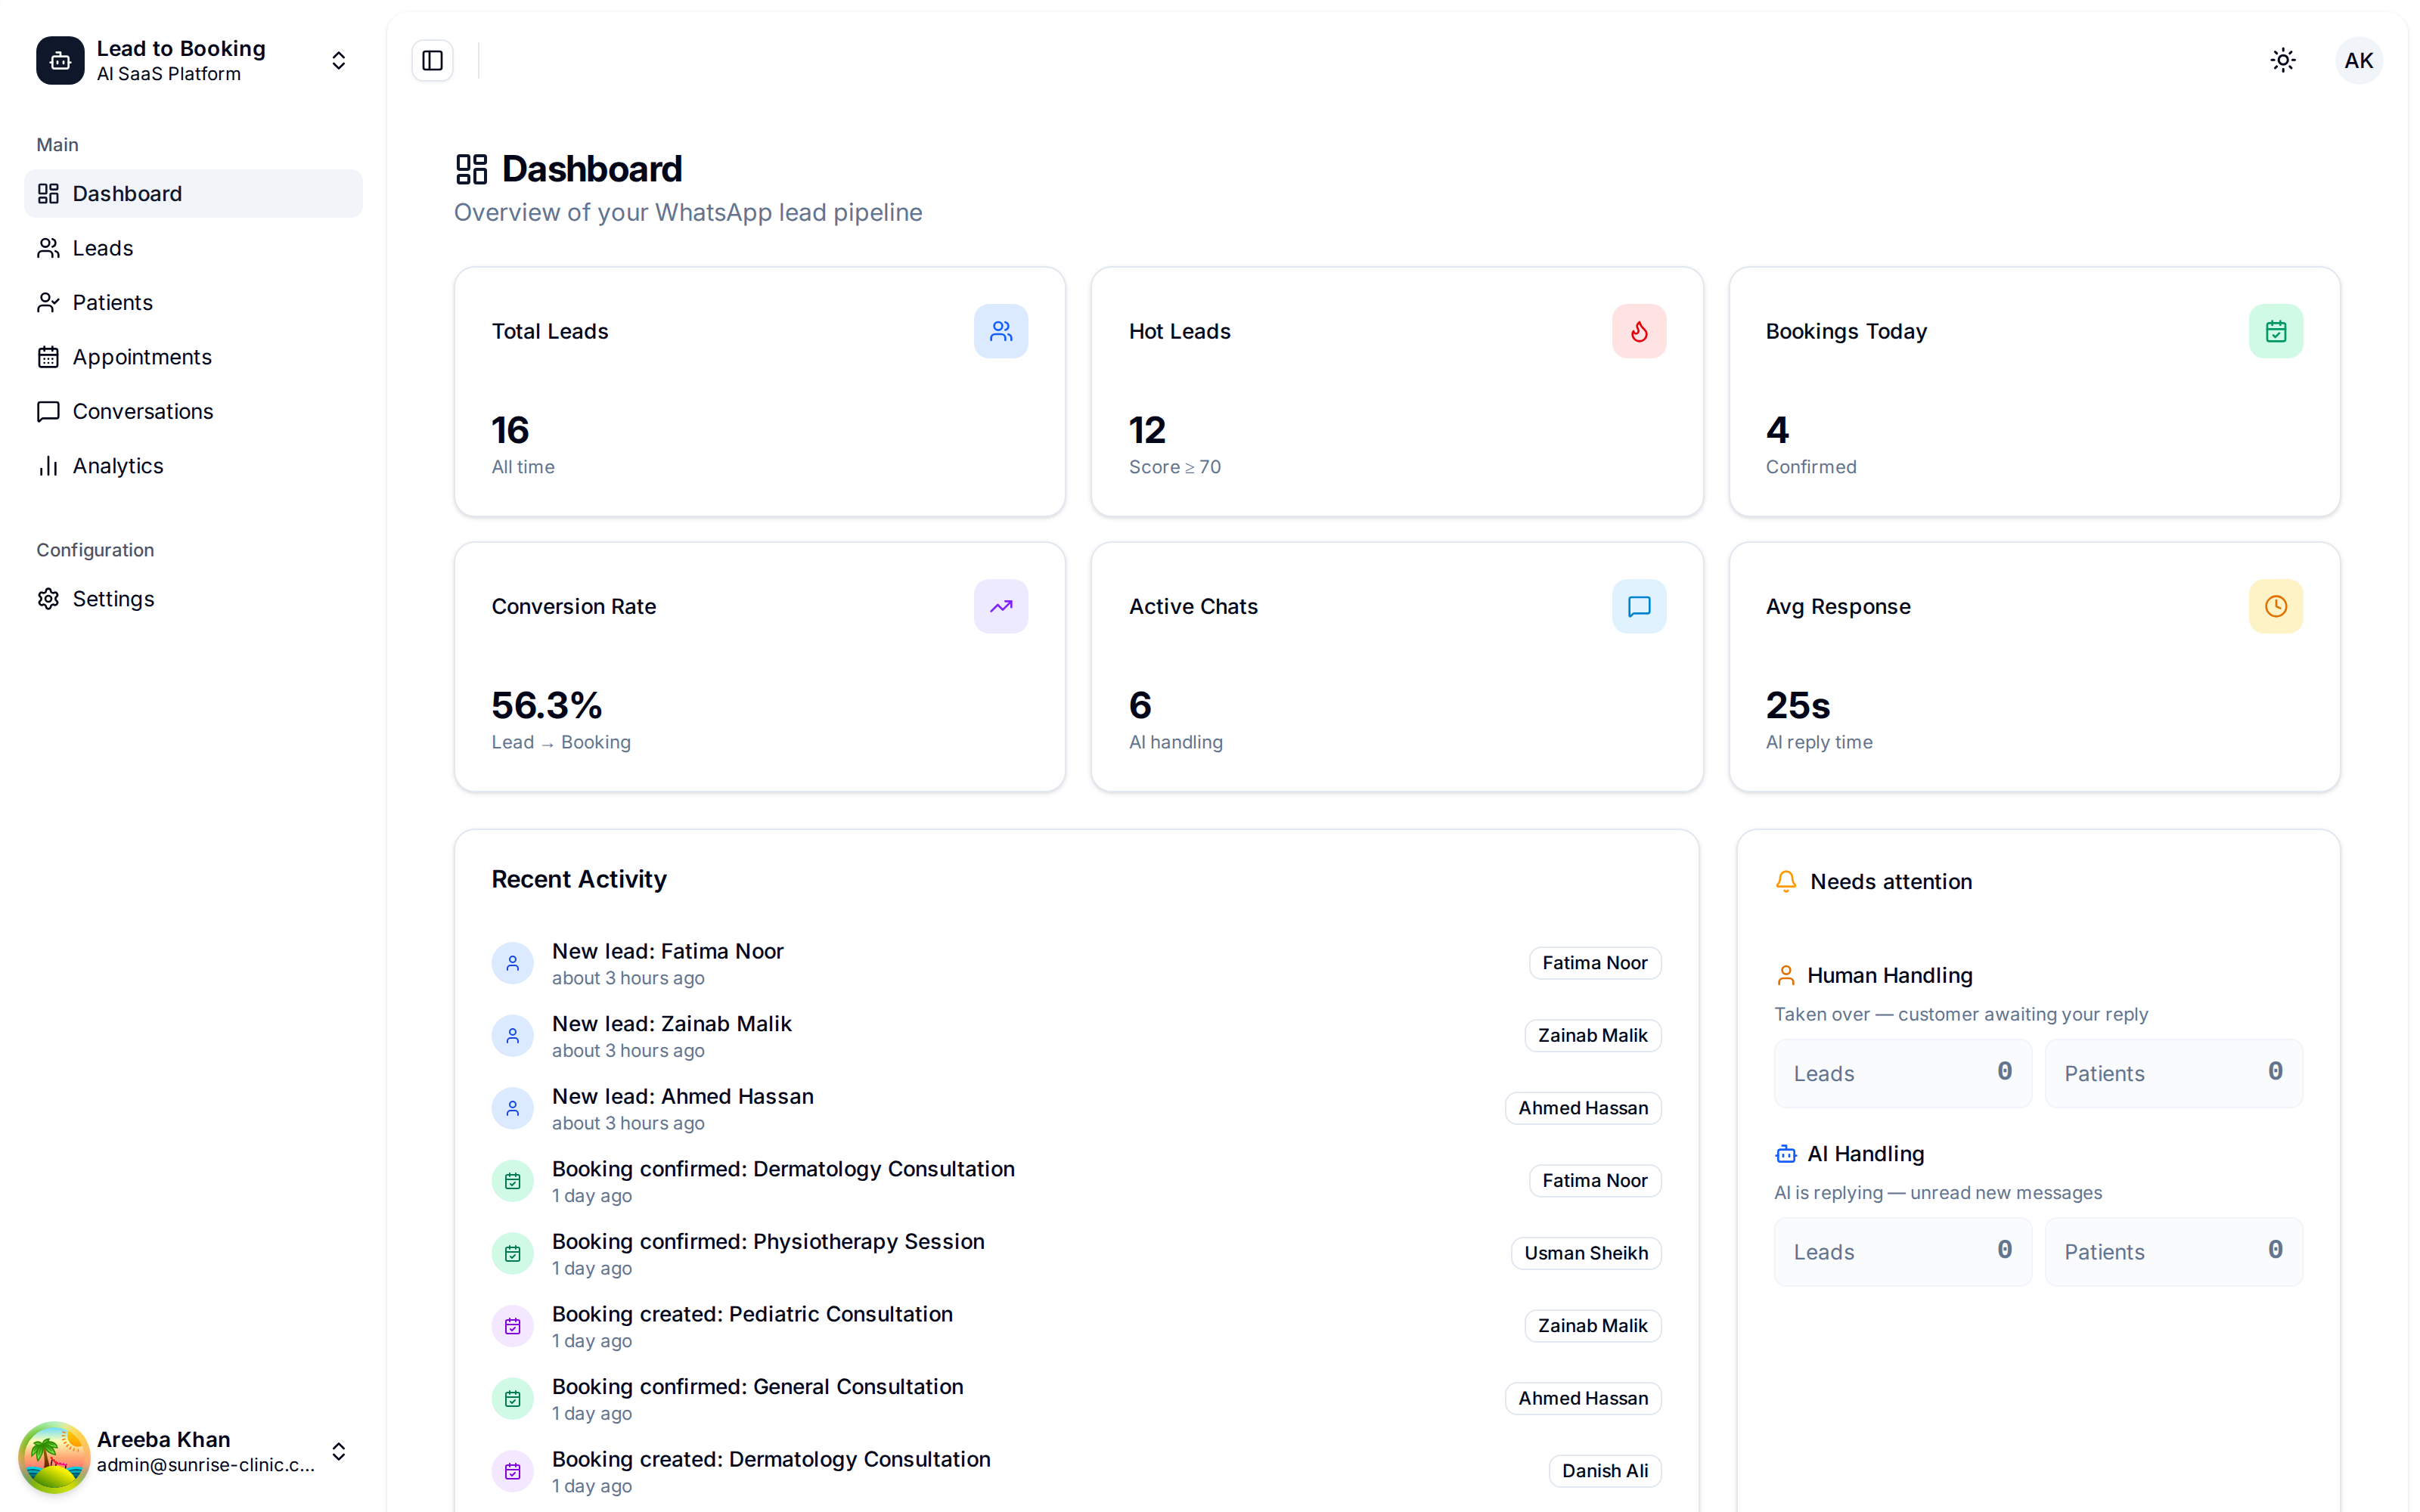This screenshot has height=1512, width=2420.
Task: Click the calendar icon for Pediatric Consultation booking
Action: click(512, 1326)
